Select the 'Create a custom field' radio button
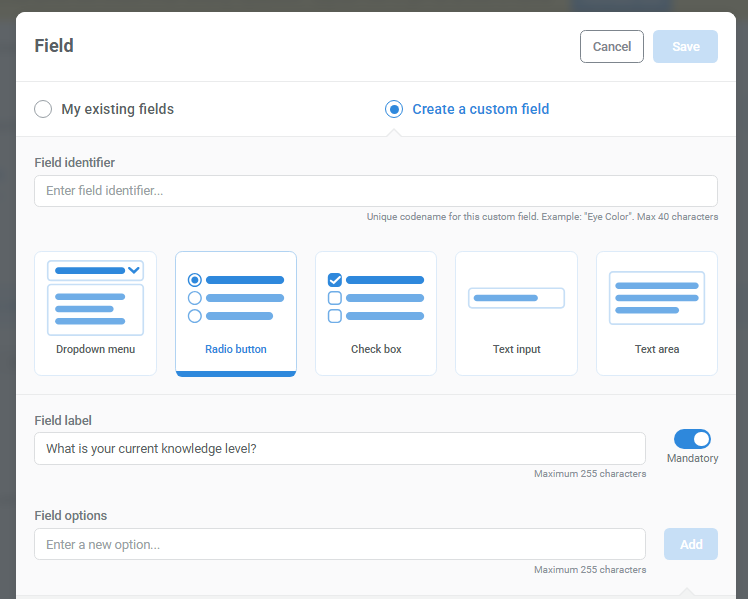This screenshot has width=748, height=599. pos(394,109)
